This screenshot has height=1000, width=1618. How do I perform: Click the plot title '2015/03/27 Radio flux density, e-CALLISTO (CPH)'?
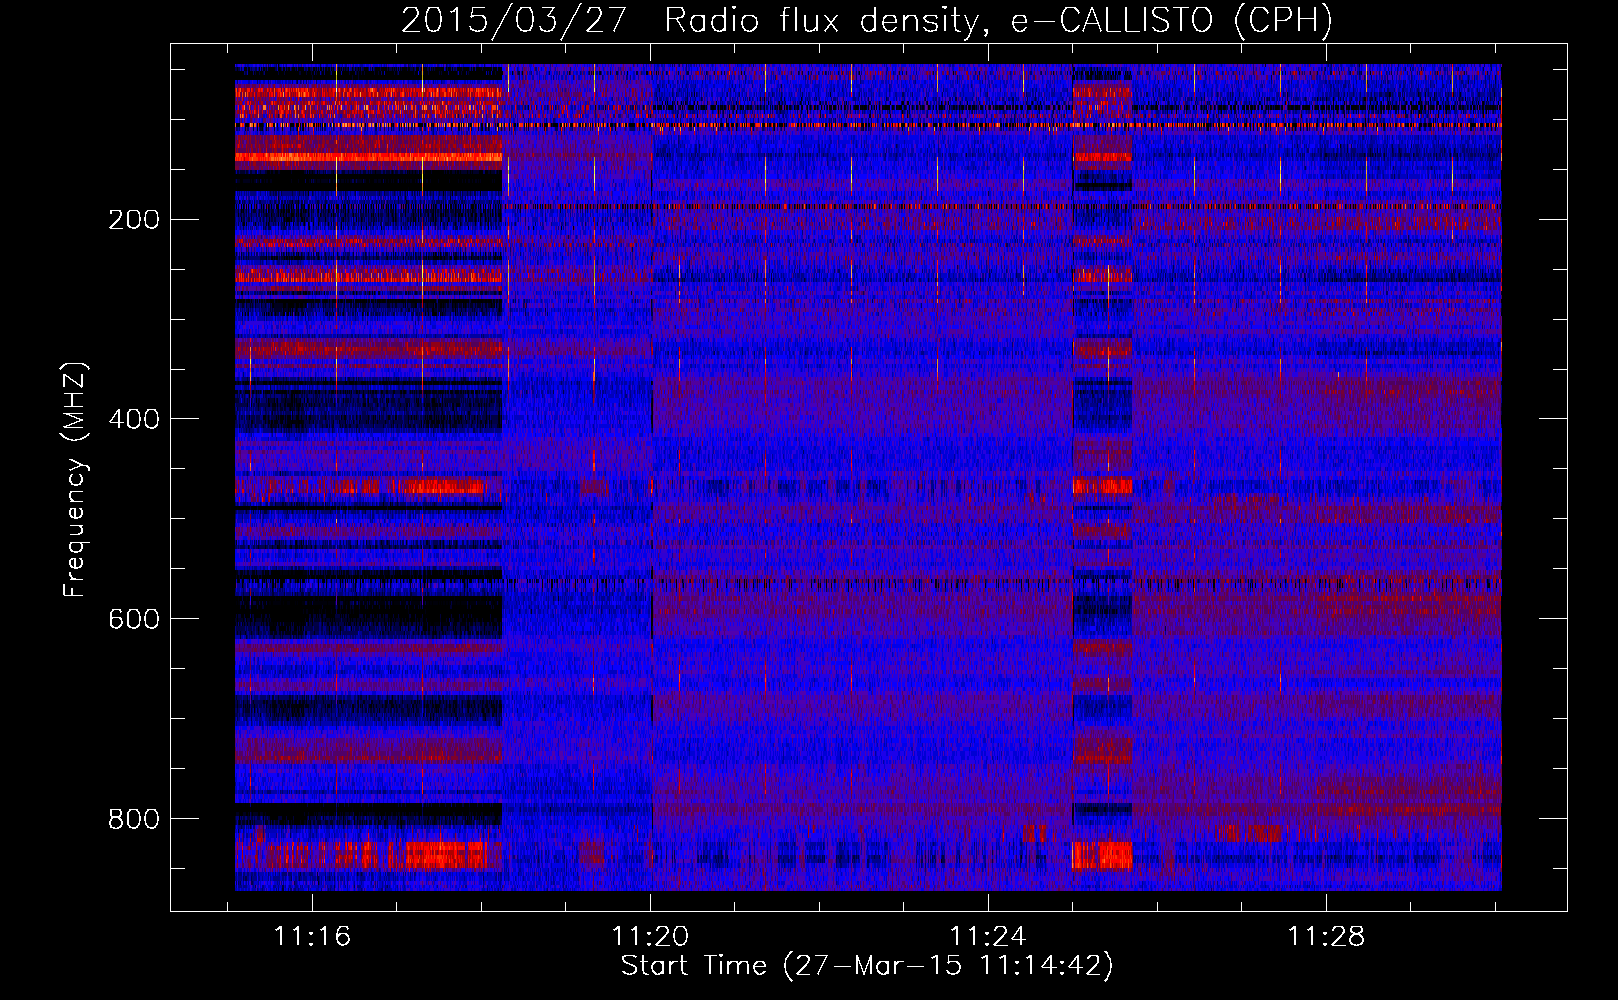pos(867,20)
